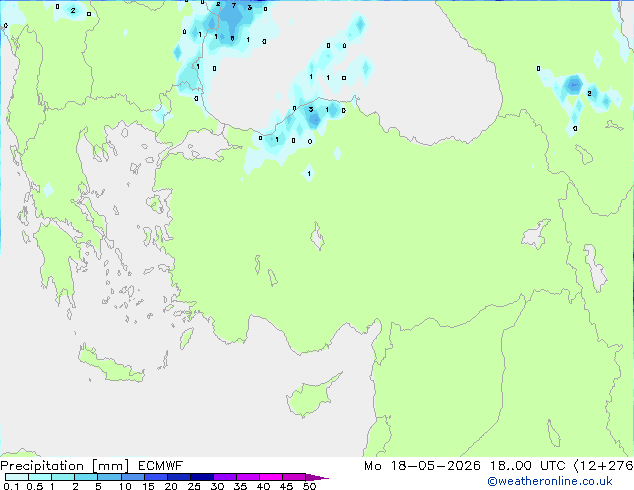Pick the 2–5 mm legend swatch
The height and width of the screenshot is (490, 634).
(86, 477)
